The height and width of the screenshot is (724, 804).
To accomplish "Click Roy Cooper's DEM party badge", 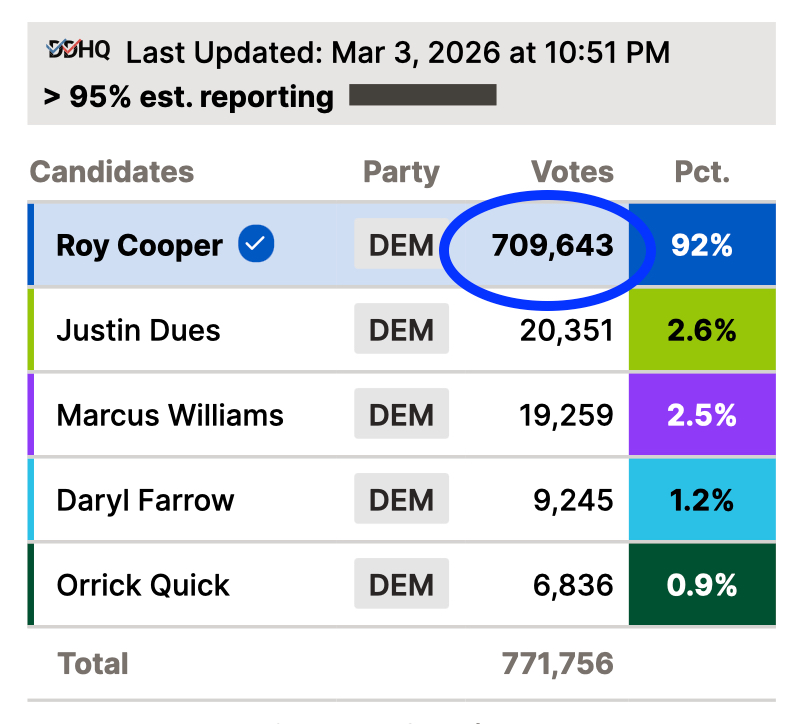I will [x=401, y=246].
